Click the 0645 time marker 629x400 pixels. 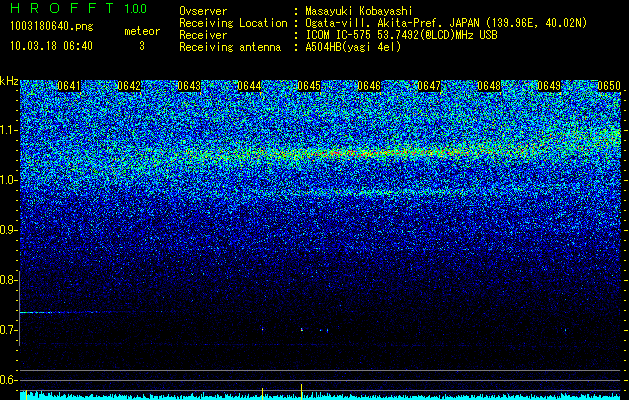(x=309, y=86)
